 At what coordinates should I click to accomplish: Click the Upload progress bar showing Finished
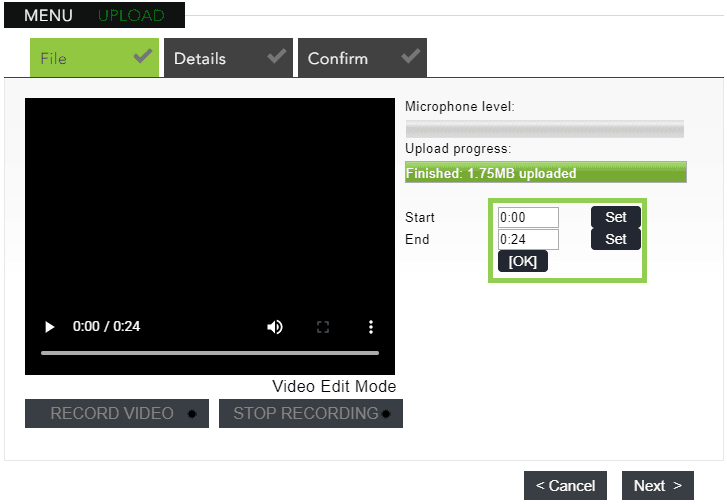[546, 172]
